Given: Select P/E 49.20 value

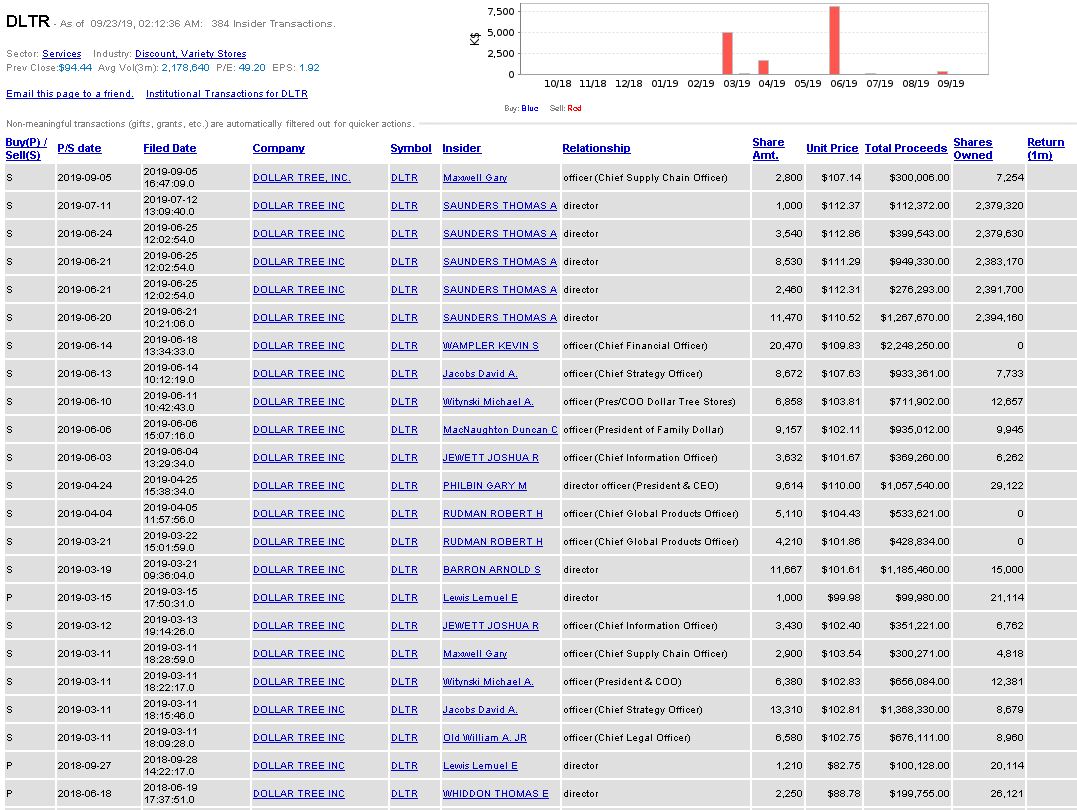Looking at the screenshot, I should click(251, 68).
